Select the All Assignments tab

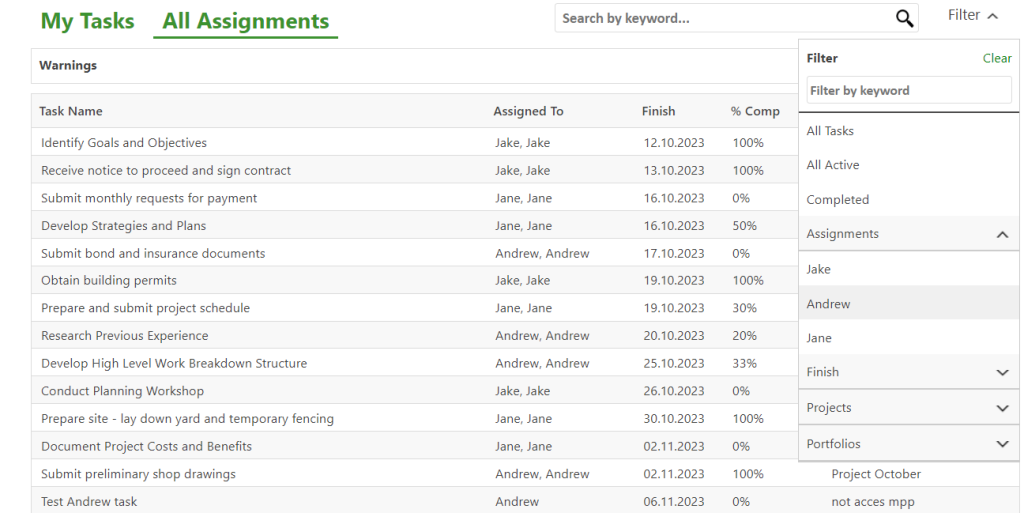coord(245,21)
